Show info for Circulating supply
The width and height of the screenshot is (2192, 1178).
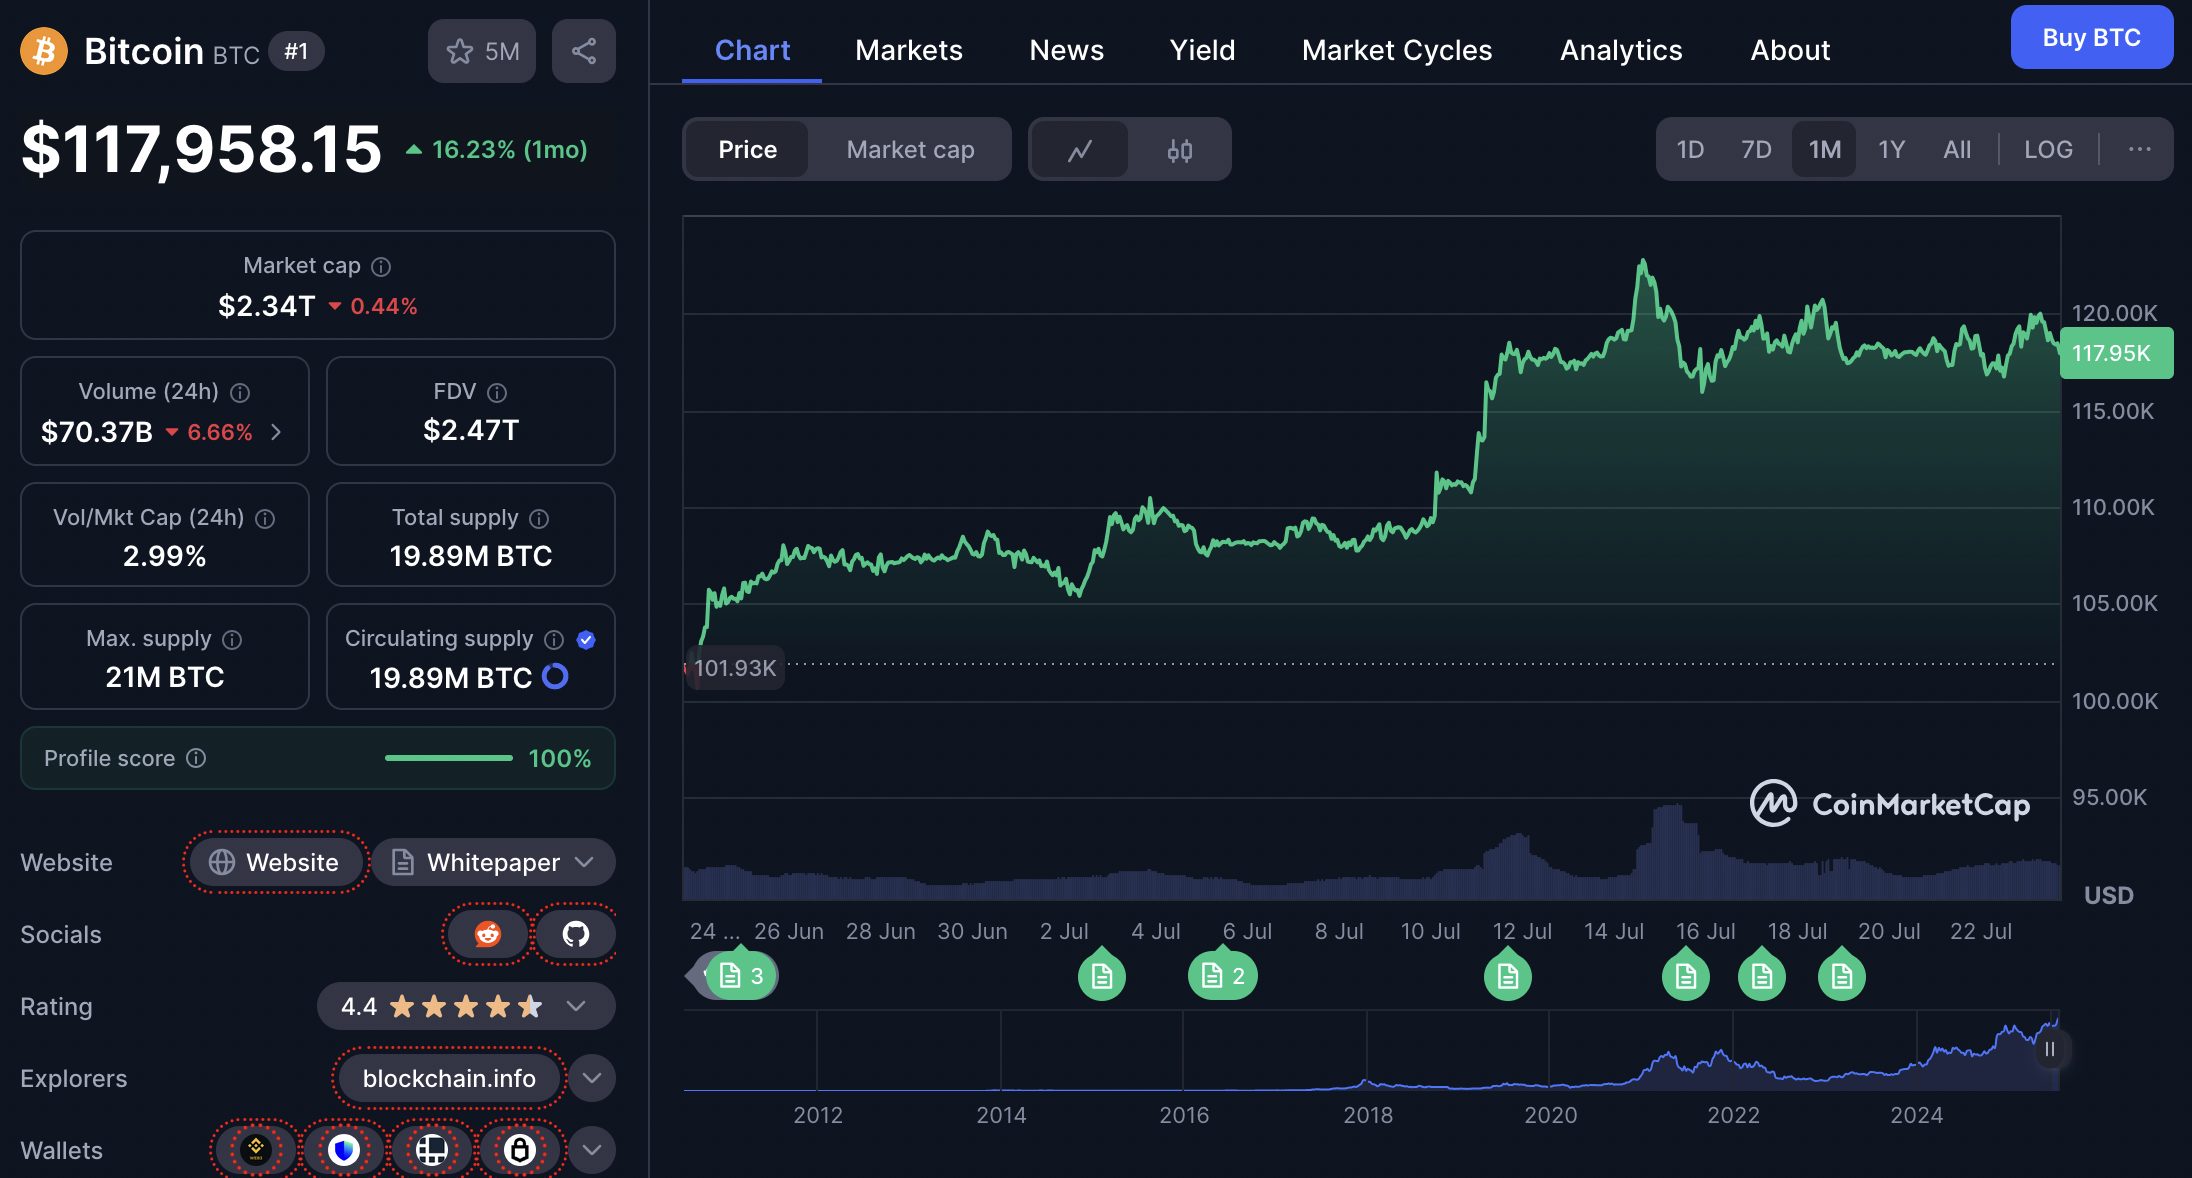click(x=554, y=639)
